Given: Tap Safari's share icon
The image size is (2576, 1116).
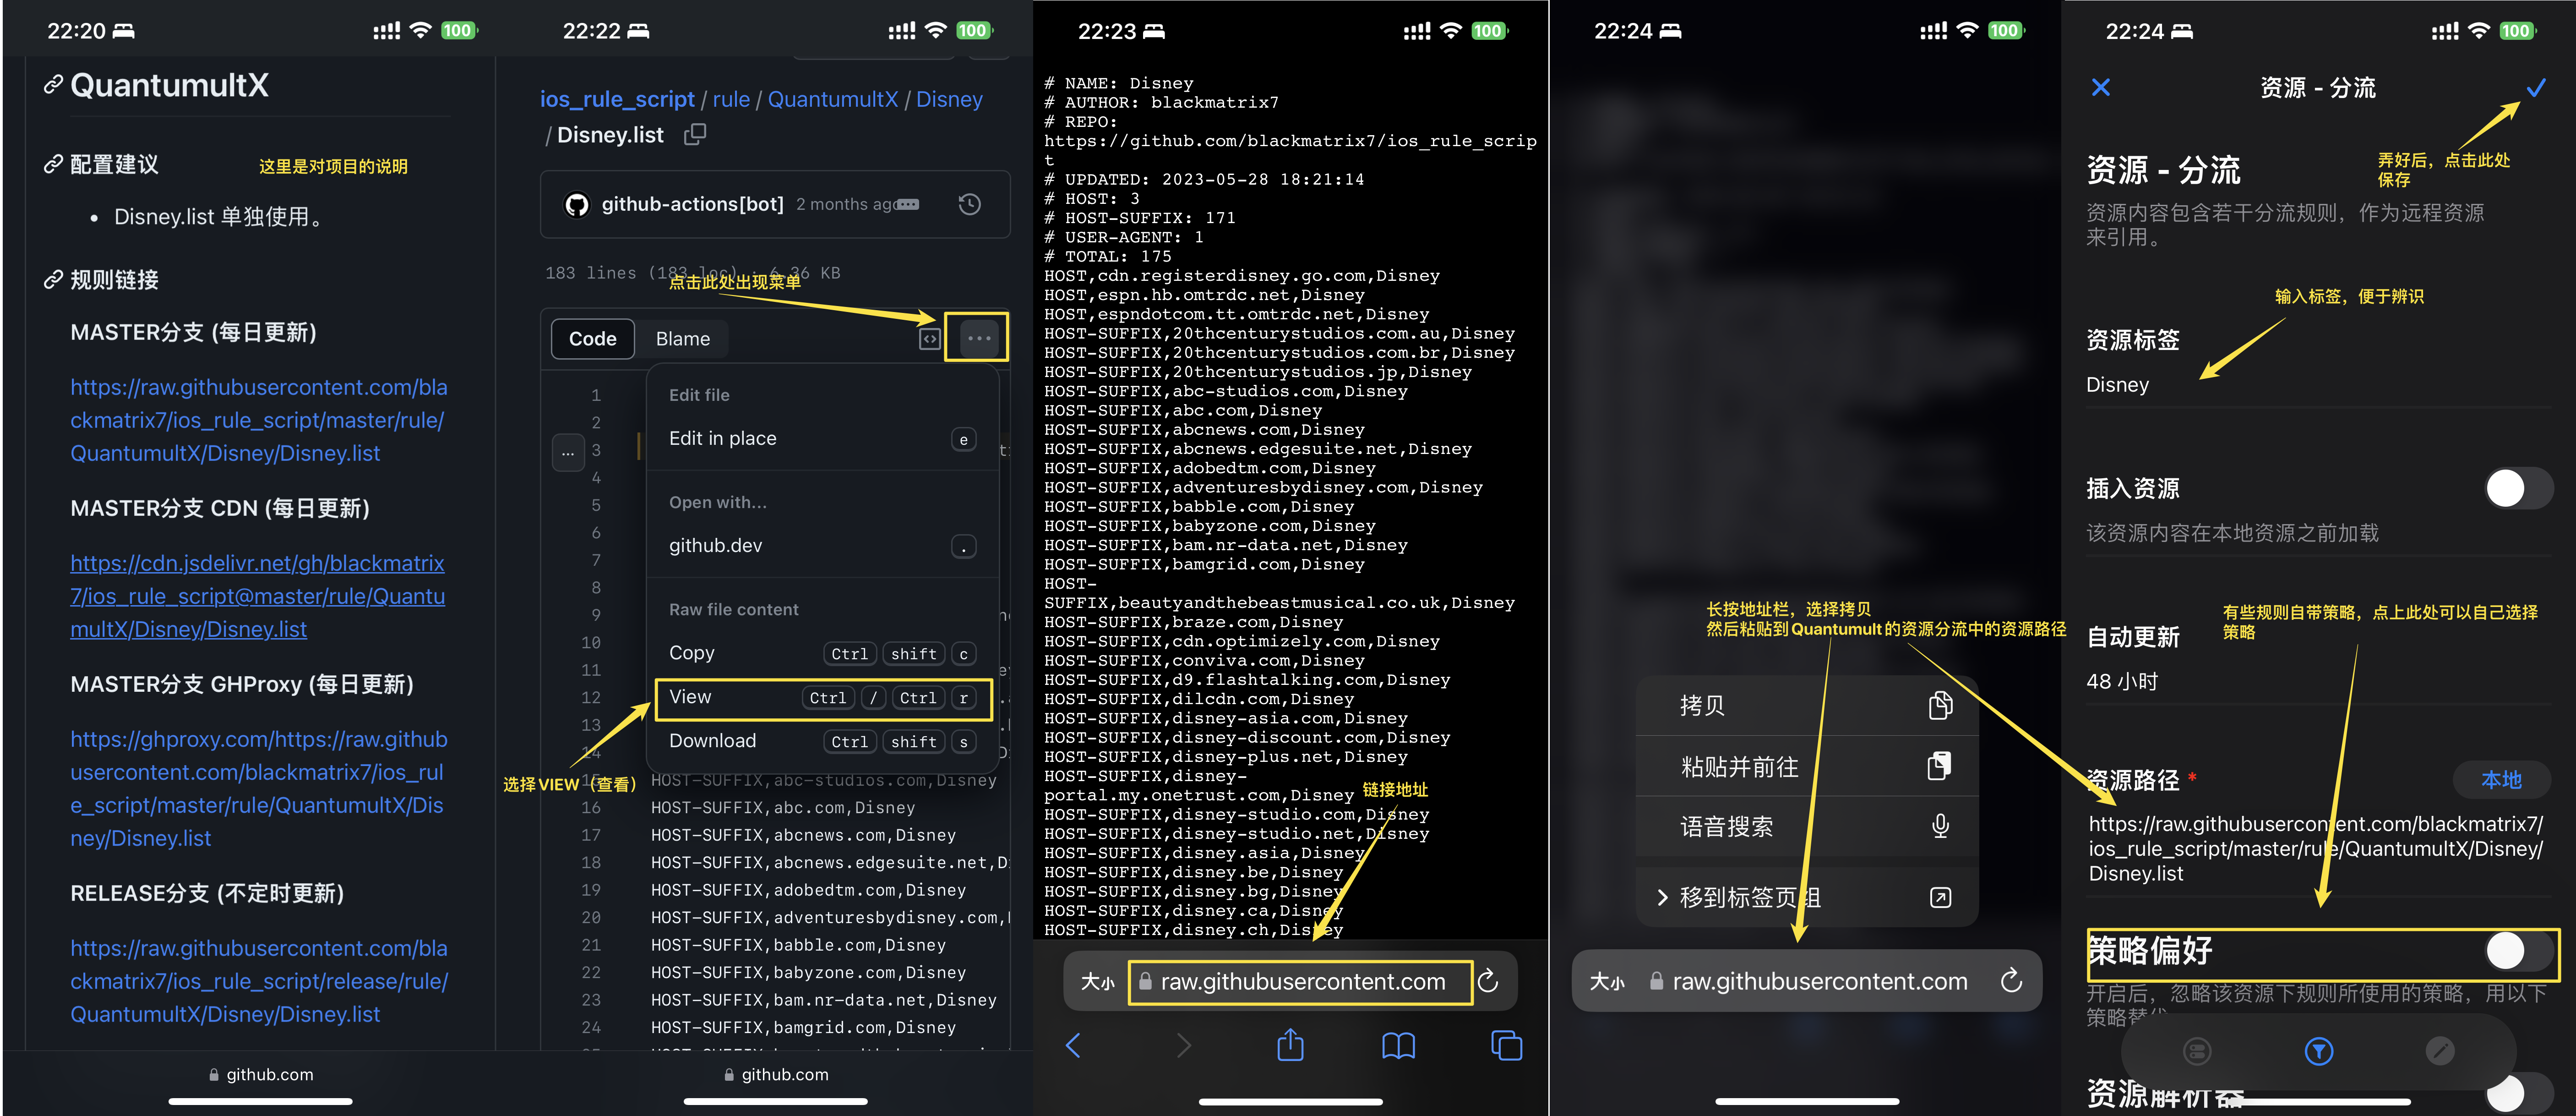Looking at the screenshot, I should pos(1290,1044).
